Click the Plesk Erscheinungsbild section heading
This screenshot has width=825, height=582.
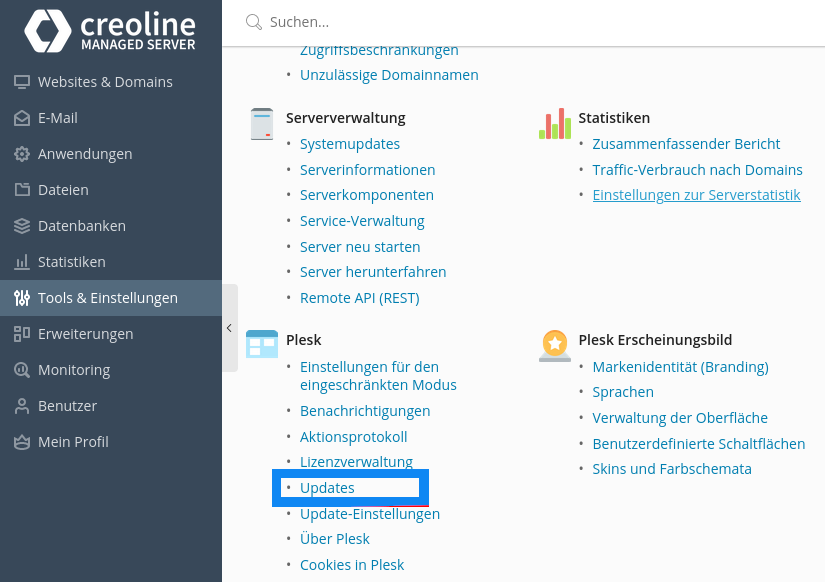pyautogui.click(x=655, y=340)
